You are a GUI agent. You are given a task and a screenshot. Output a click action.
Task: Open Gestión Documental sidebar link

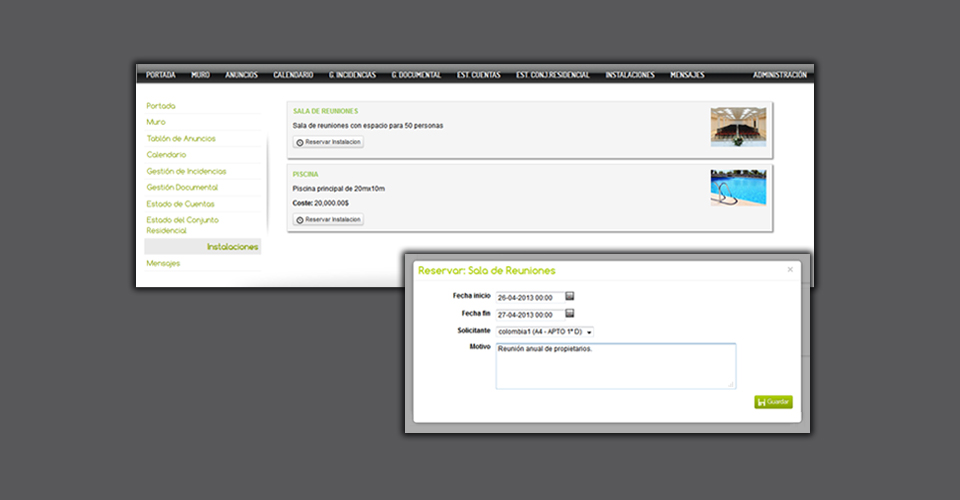click(x=182, y=187)
